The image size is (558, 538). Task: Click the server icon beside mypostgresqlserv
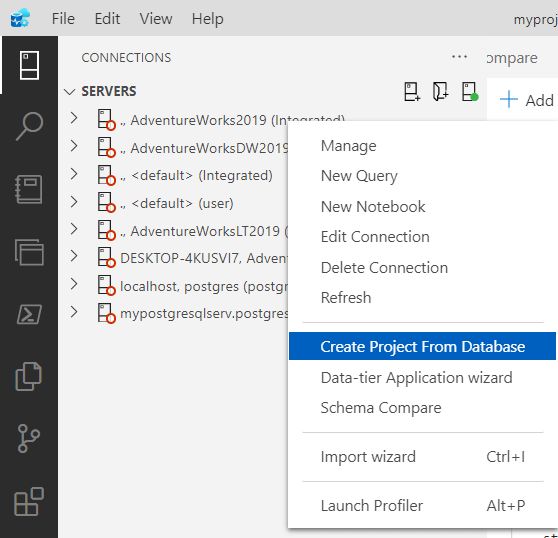106,313
